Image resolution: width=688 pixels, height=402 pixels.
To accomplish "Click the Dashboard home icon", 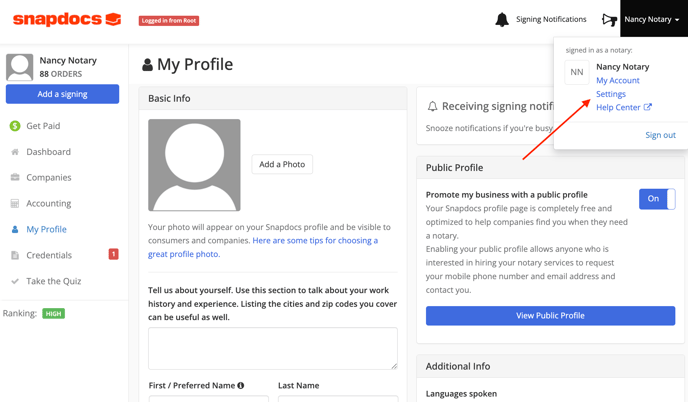I will (x=15, y=152).
